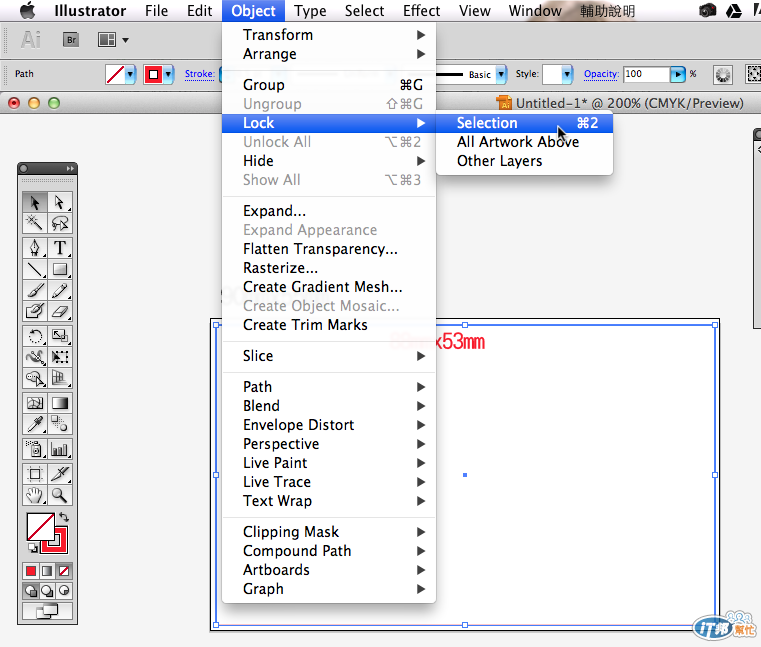Set paint mode to None

64,571
